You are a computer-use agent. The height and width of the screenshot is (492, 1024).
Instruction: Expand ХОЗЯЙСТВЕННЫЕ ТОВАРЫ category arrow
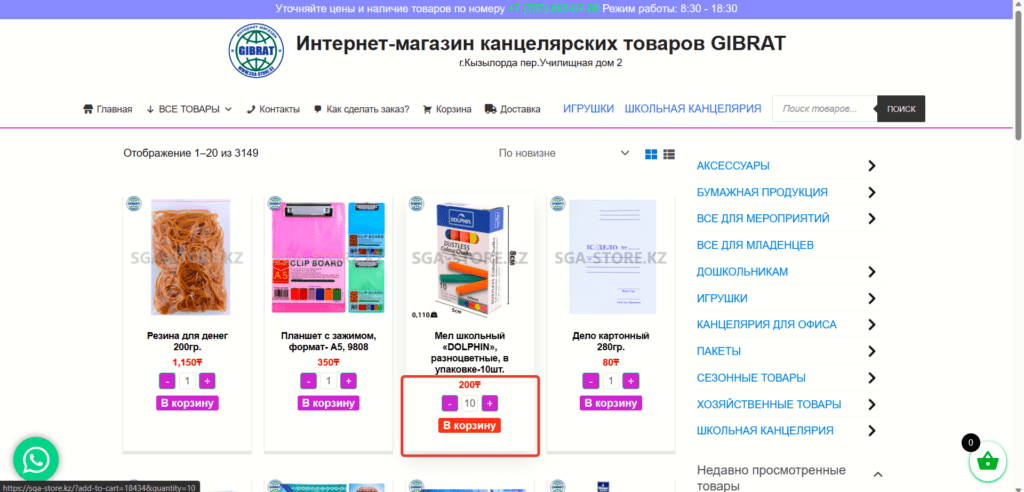click(872, 404)
